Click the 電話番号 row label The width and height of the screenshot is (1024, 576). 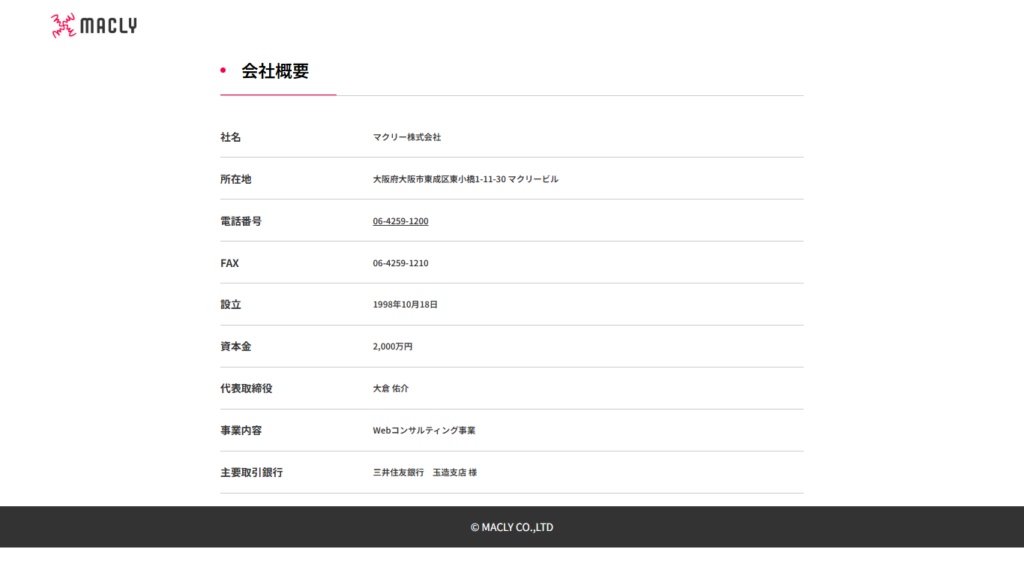click(x=241, y=221)
